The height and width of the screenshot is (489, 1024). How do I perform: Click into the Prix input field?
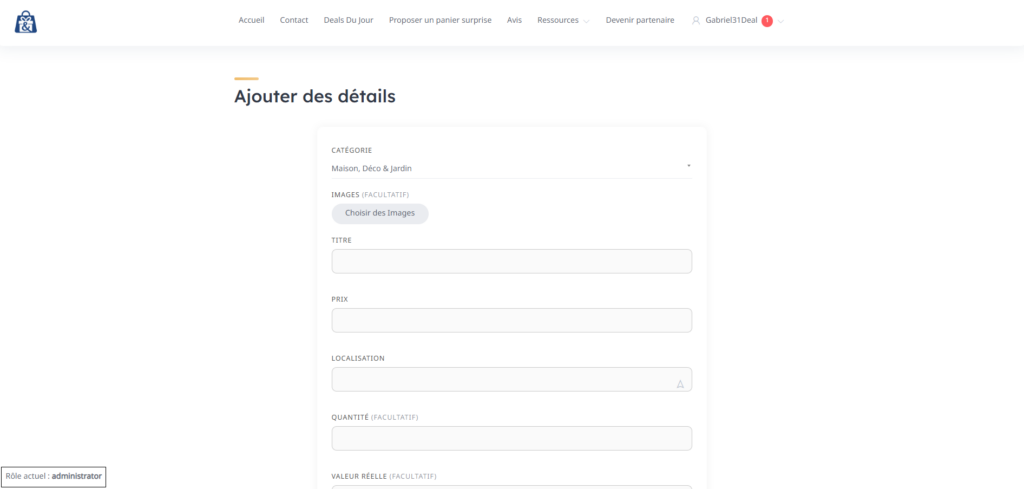(511, 321)
